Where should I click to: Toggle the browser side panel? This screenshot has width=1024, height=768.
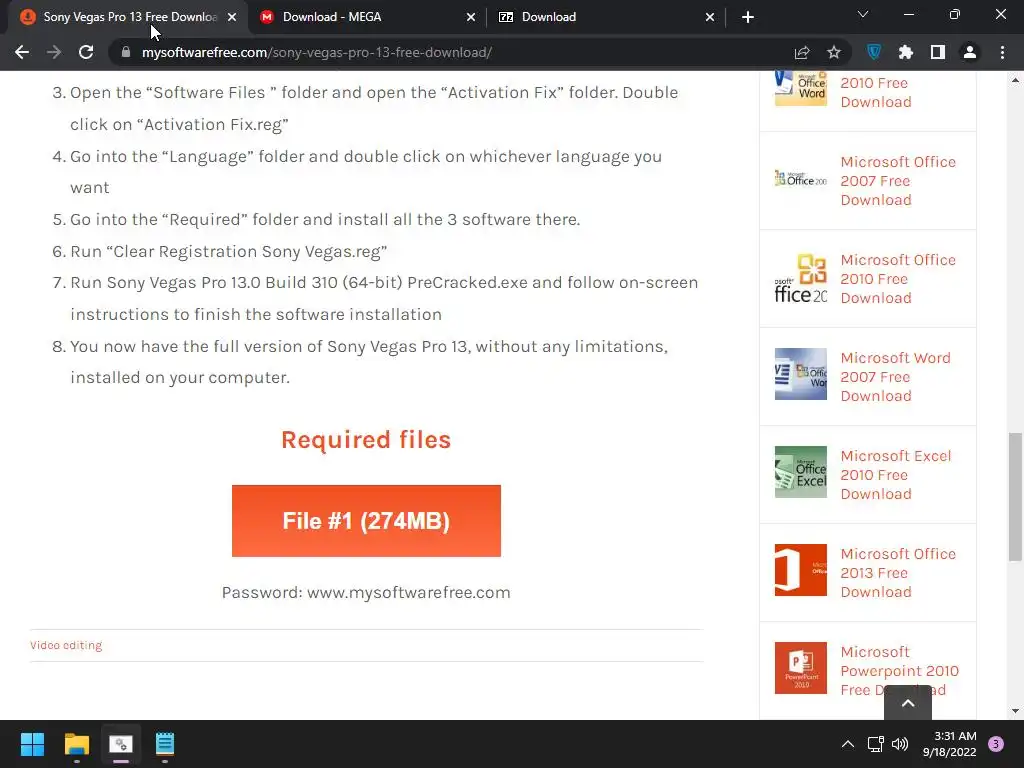938,52
